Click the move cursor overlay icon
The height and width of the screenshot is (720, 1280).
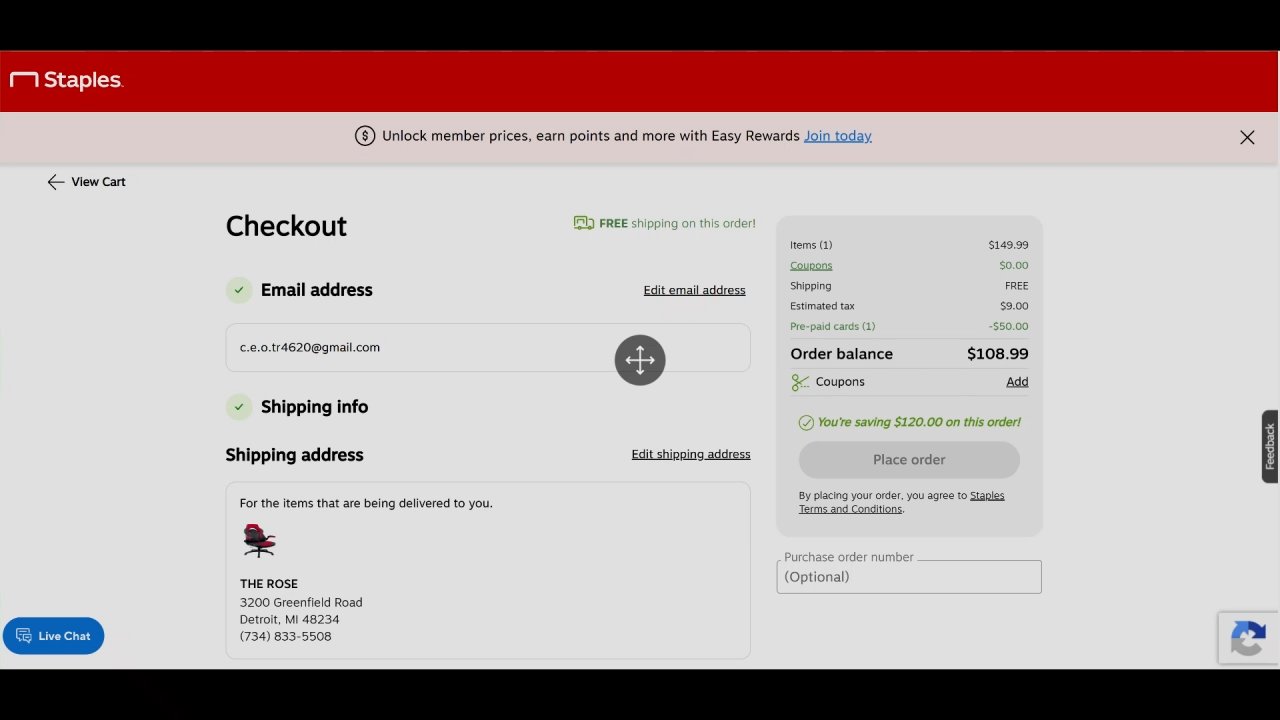coord(640,360)
